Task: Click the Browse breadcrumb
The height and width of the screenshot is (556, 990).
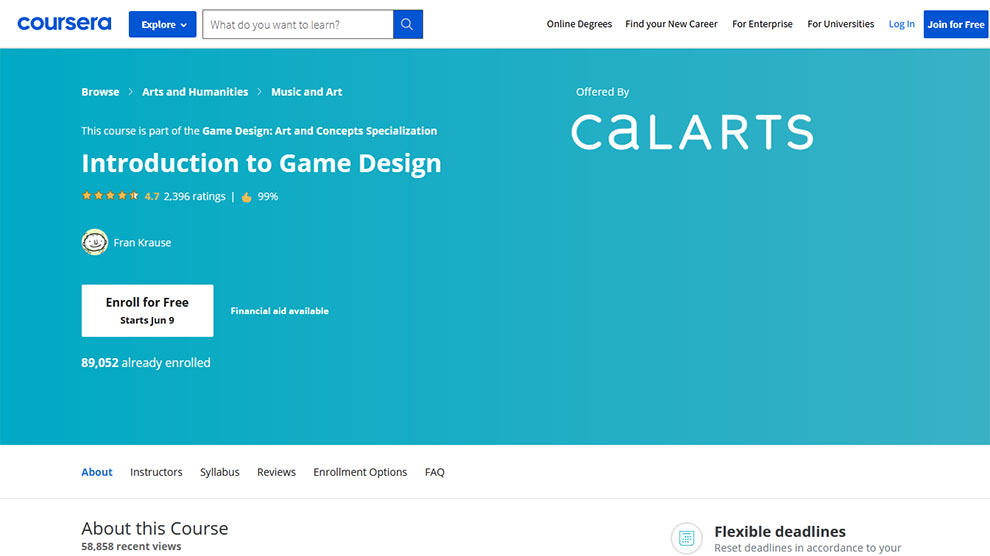Action: pyautogui.click(x=100, y=92)
